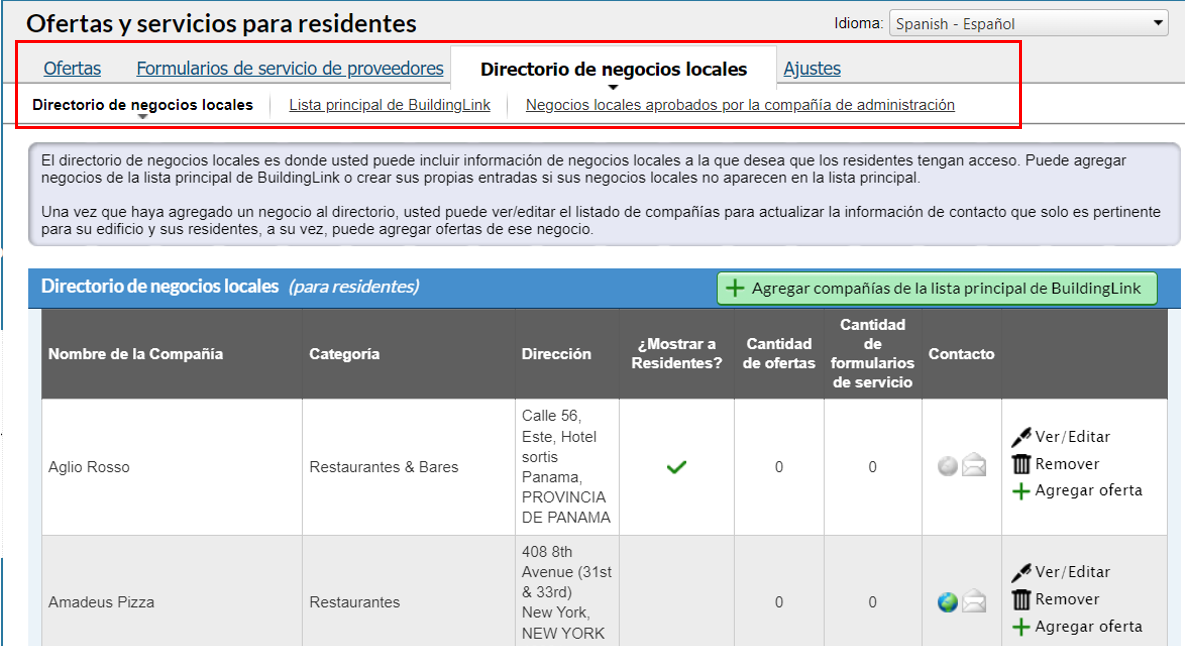Click Cantidad de formularios de servicio header
This screenshot has width=1186, height=646.
point(872,353)
